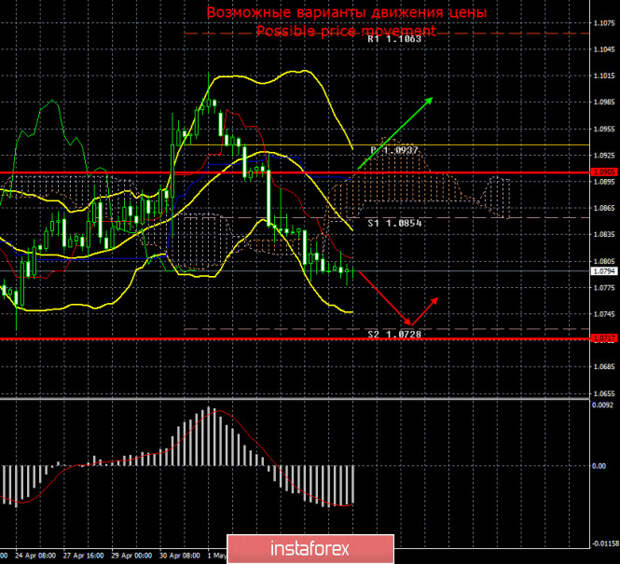Select the 1.0925 price axis label
The height and width of the screenshot is (564, 620).
pos(604,155)
